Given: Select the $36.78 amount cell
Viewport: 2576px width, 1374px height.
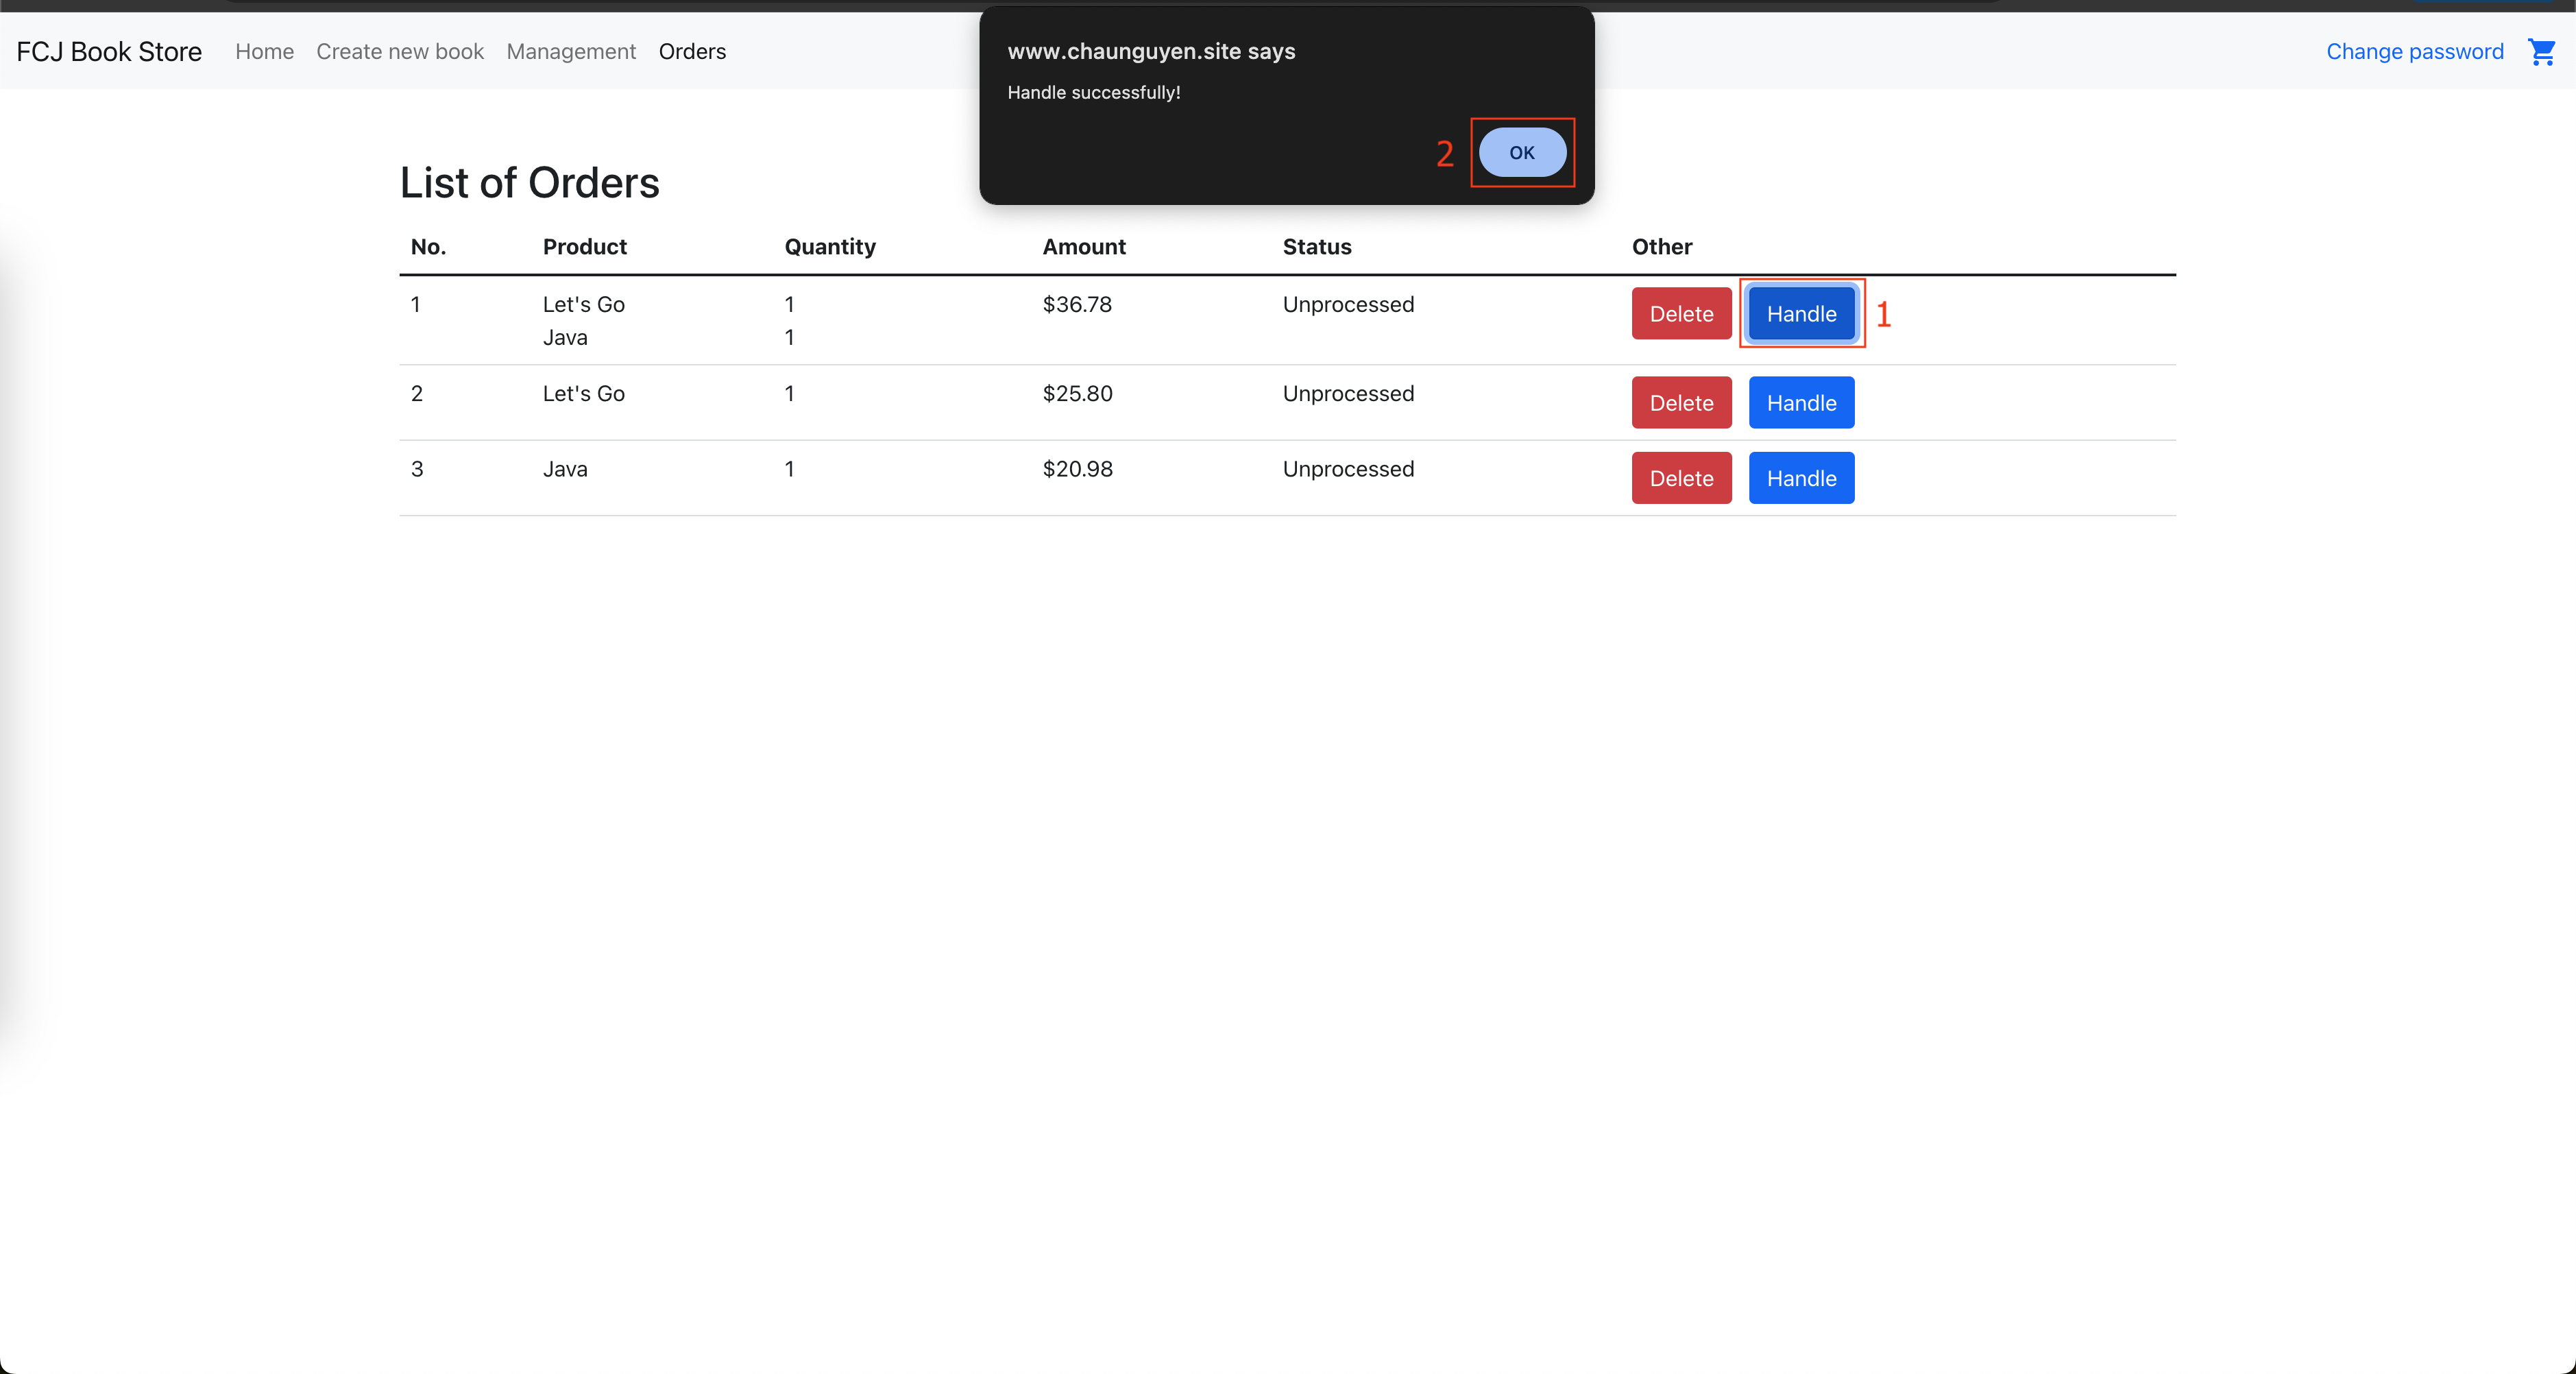Looking at the screenshot, I should (x=1077, y=304).
